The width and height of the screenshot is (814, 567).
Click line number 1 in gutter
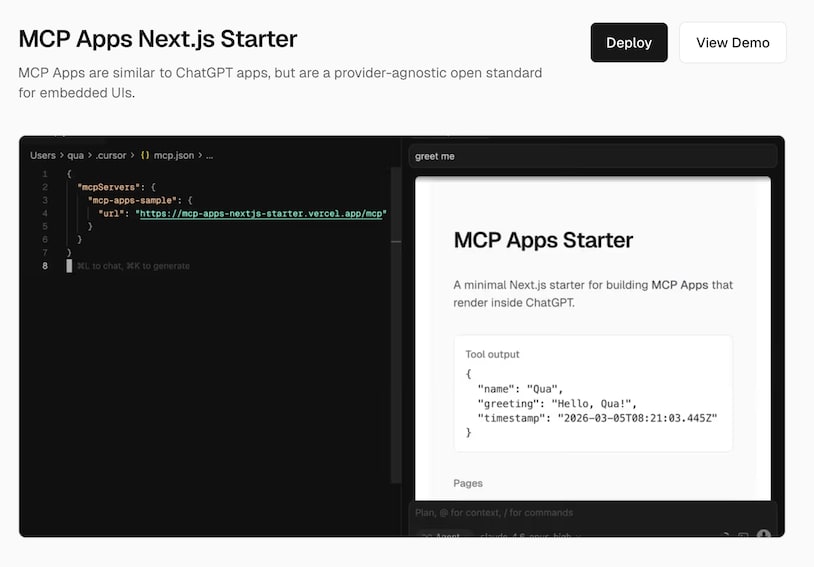45,174
